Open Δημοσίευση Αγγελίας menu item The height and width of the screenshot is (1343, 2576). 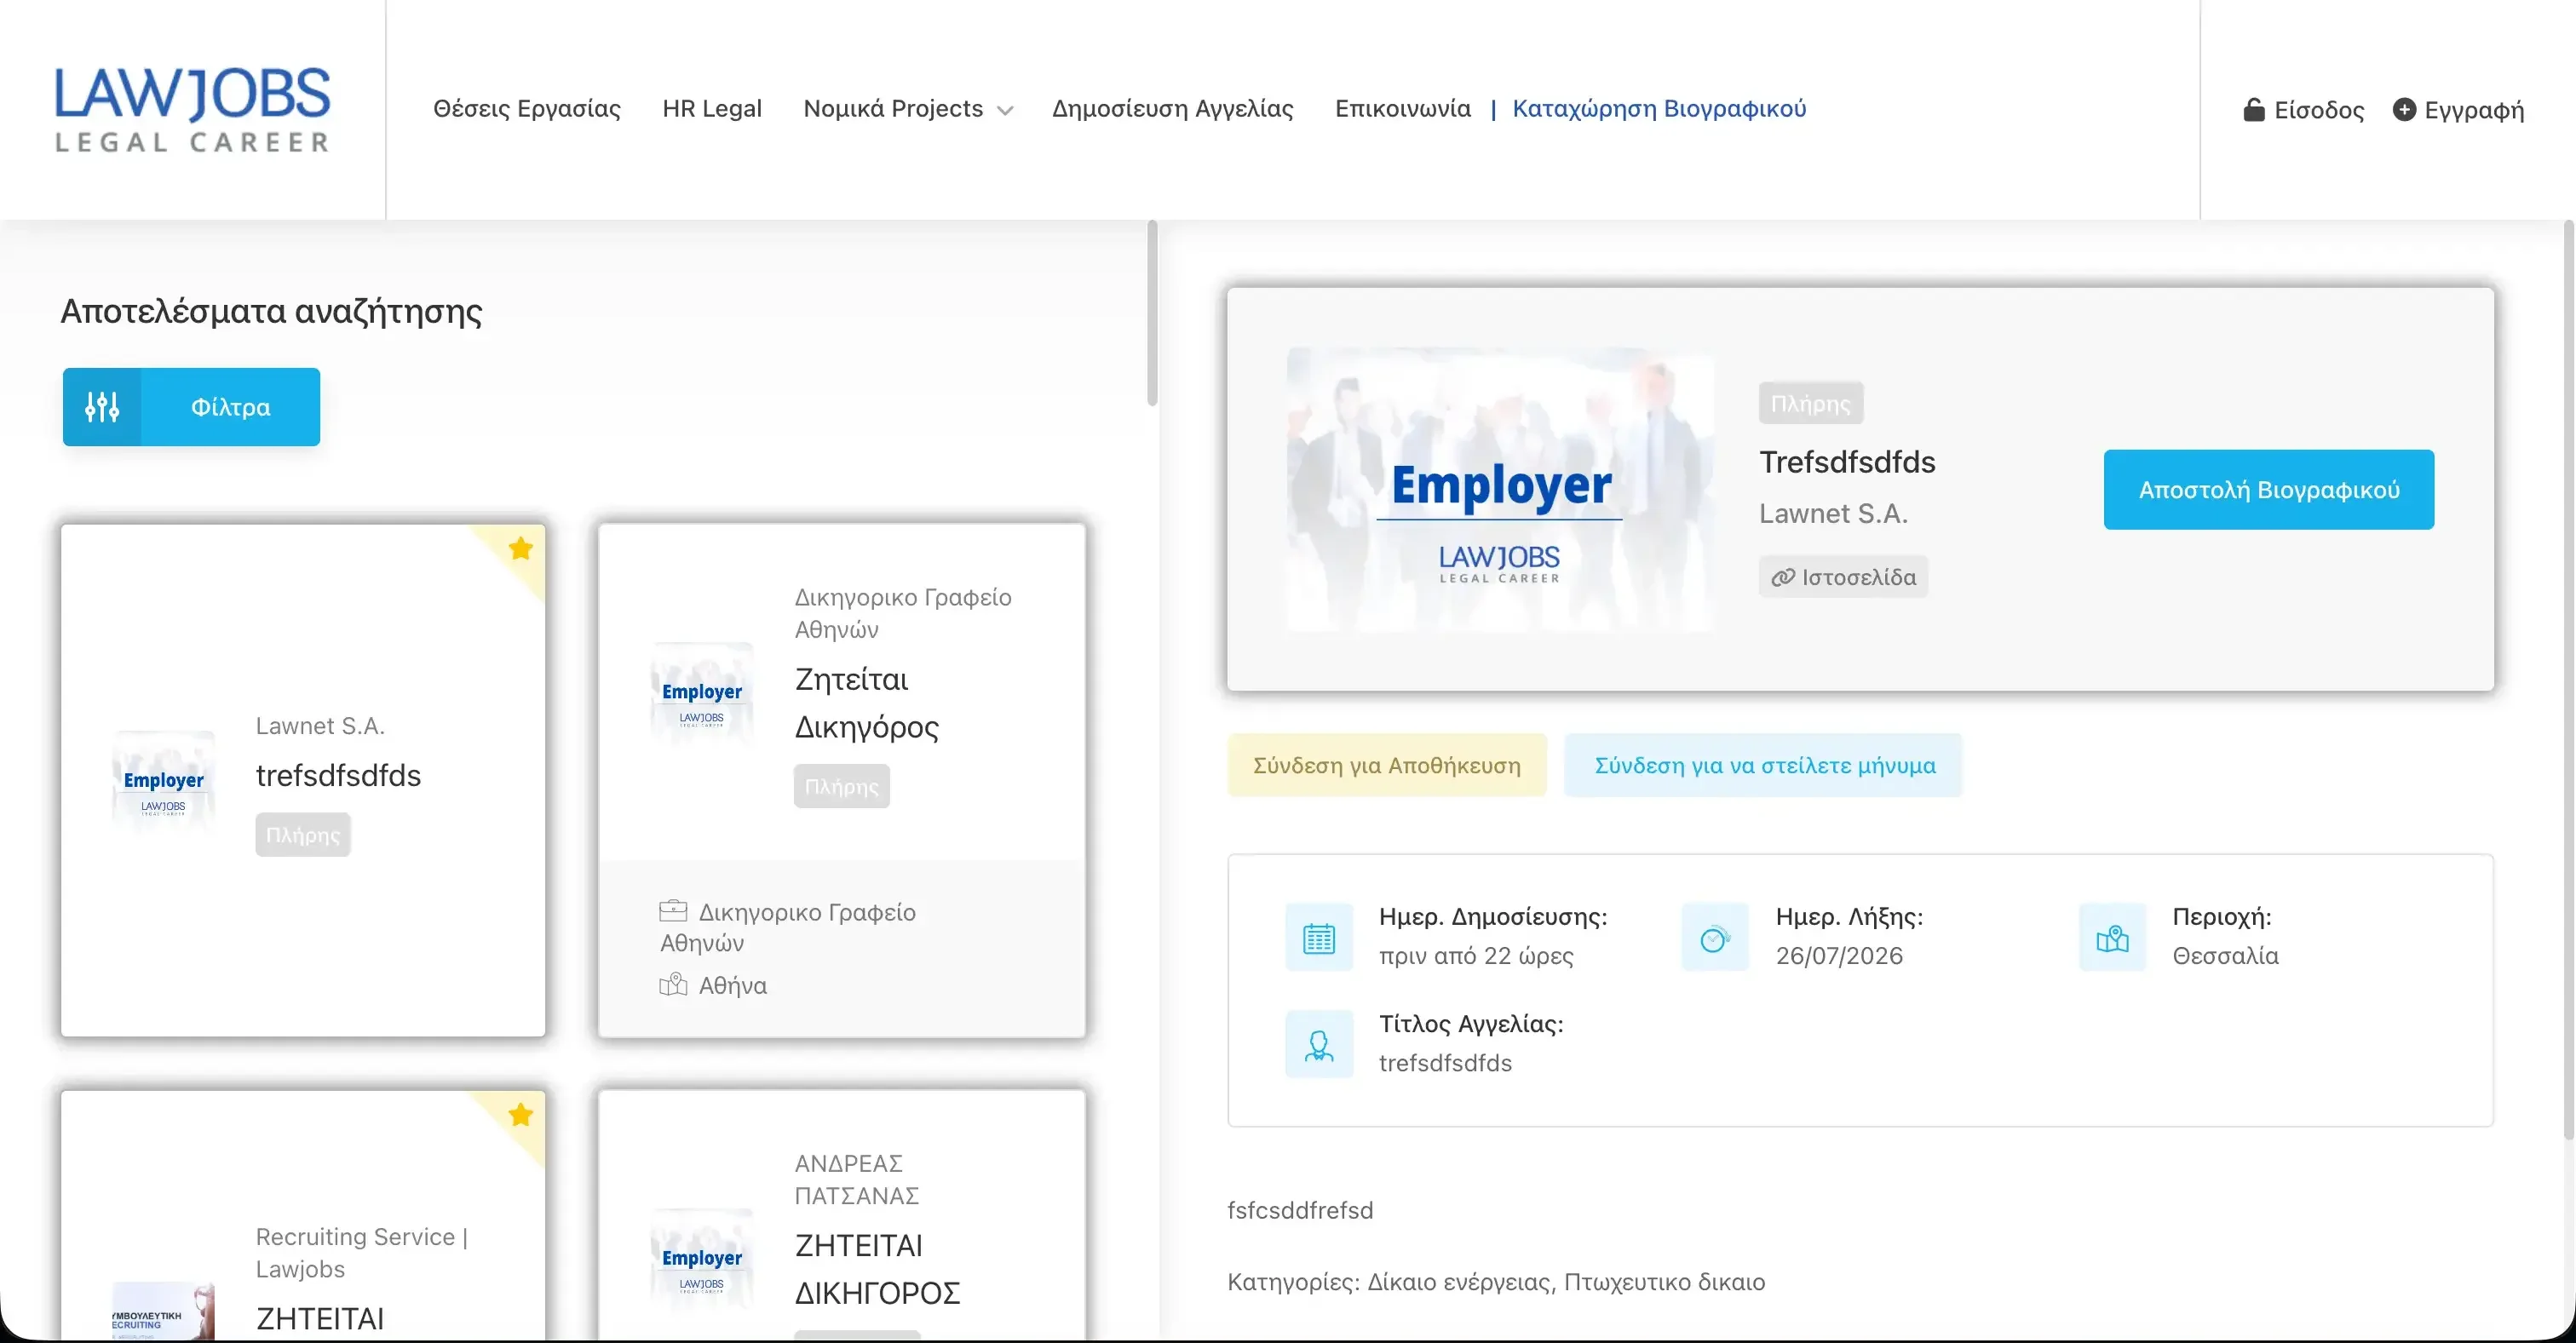coord(1172,109)
